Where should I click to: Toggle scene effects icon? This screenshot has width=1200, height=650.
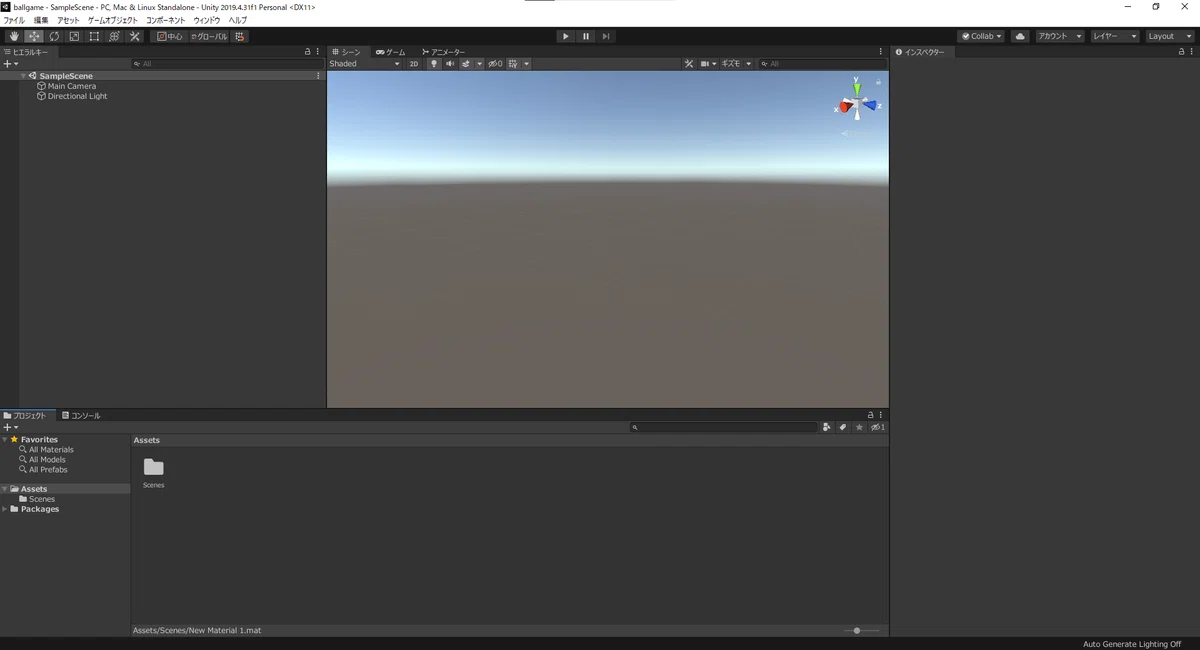(466, 64)
